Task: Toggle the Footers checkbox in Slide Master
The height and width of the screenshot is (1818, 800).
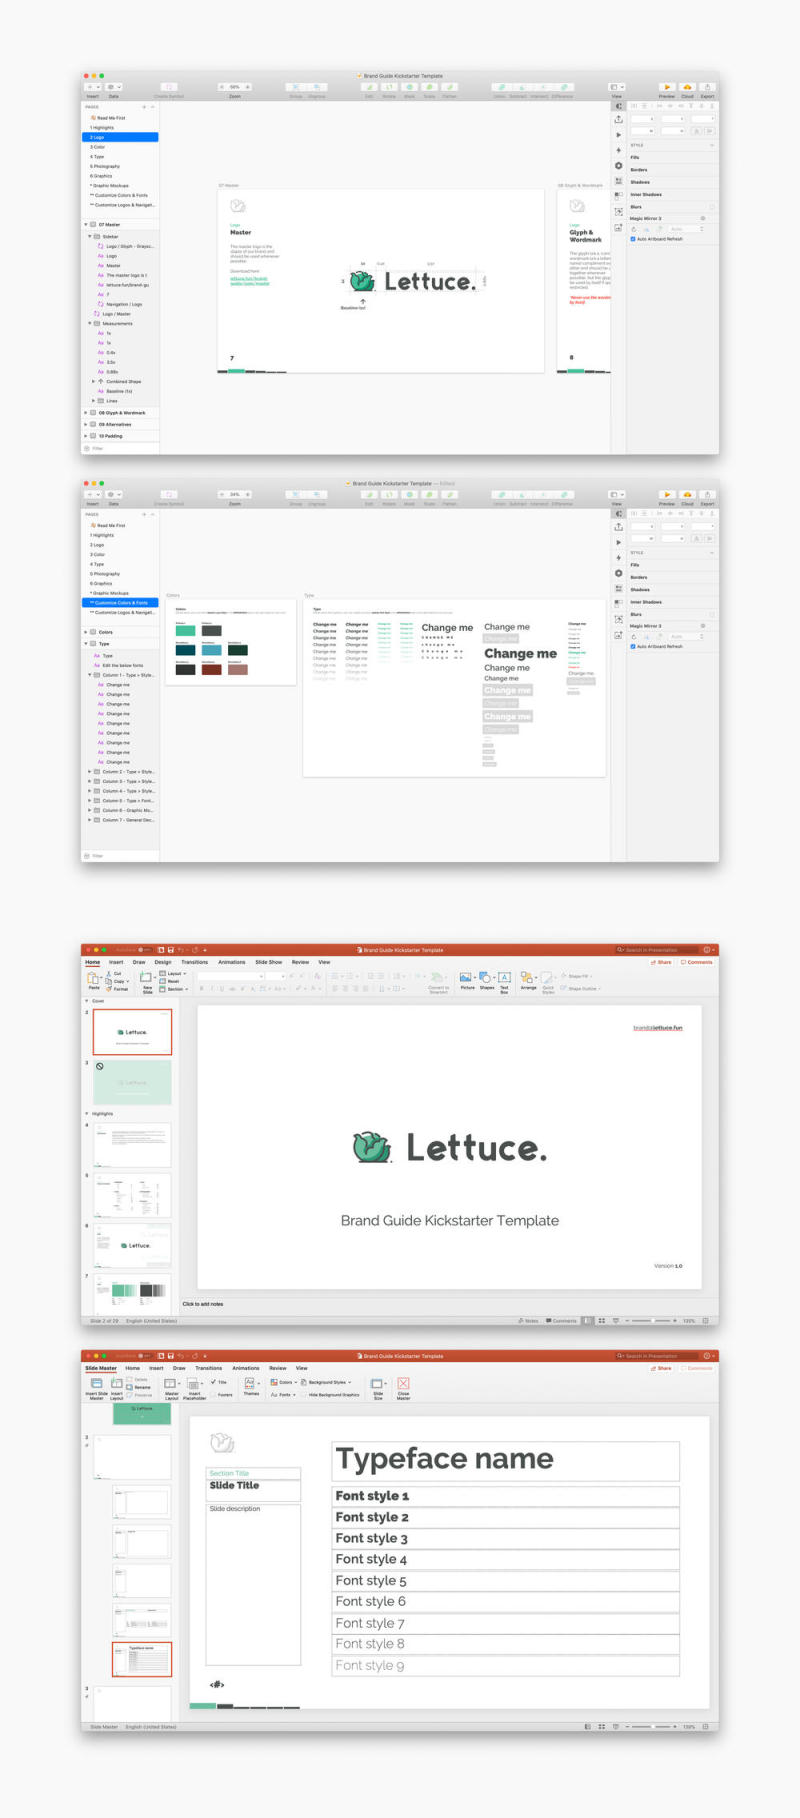Action: tap(213, 1394)
